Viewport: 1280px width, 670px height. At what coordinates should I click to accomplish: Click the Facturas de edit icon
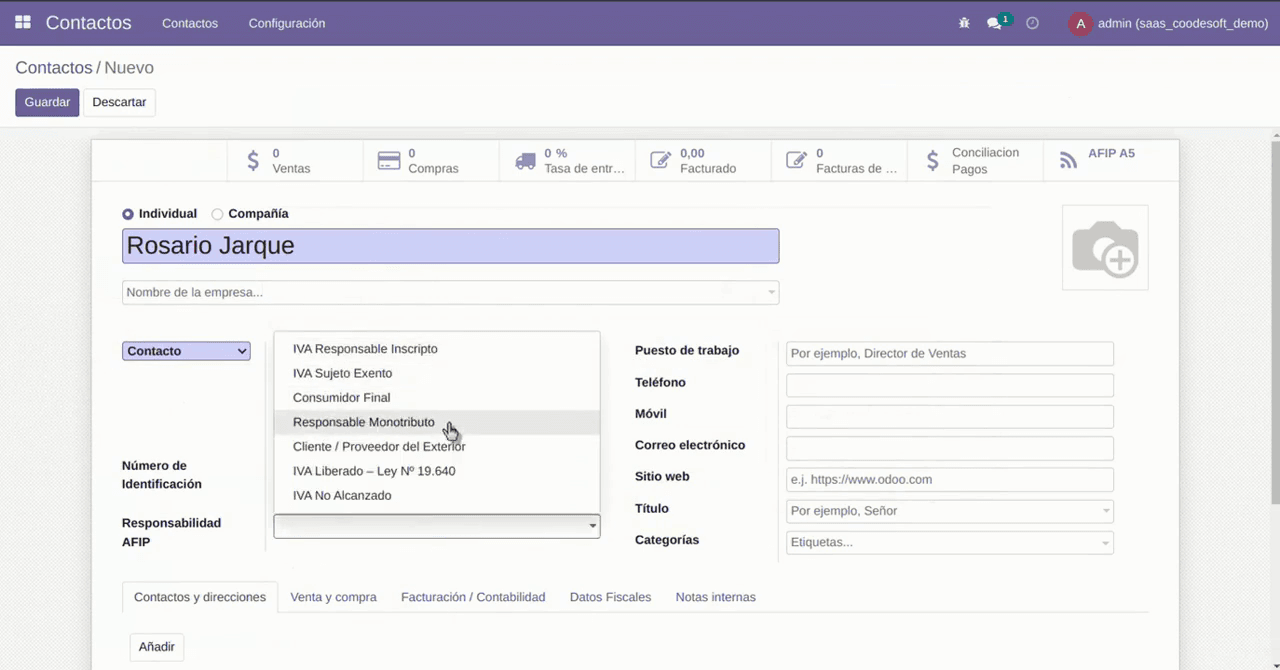[x=796, y=160]
